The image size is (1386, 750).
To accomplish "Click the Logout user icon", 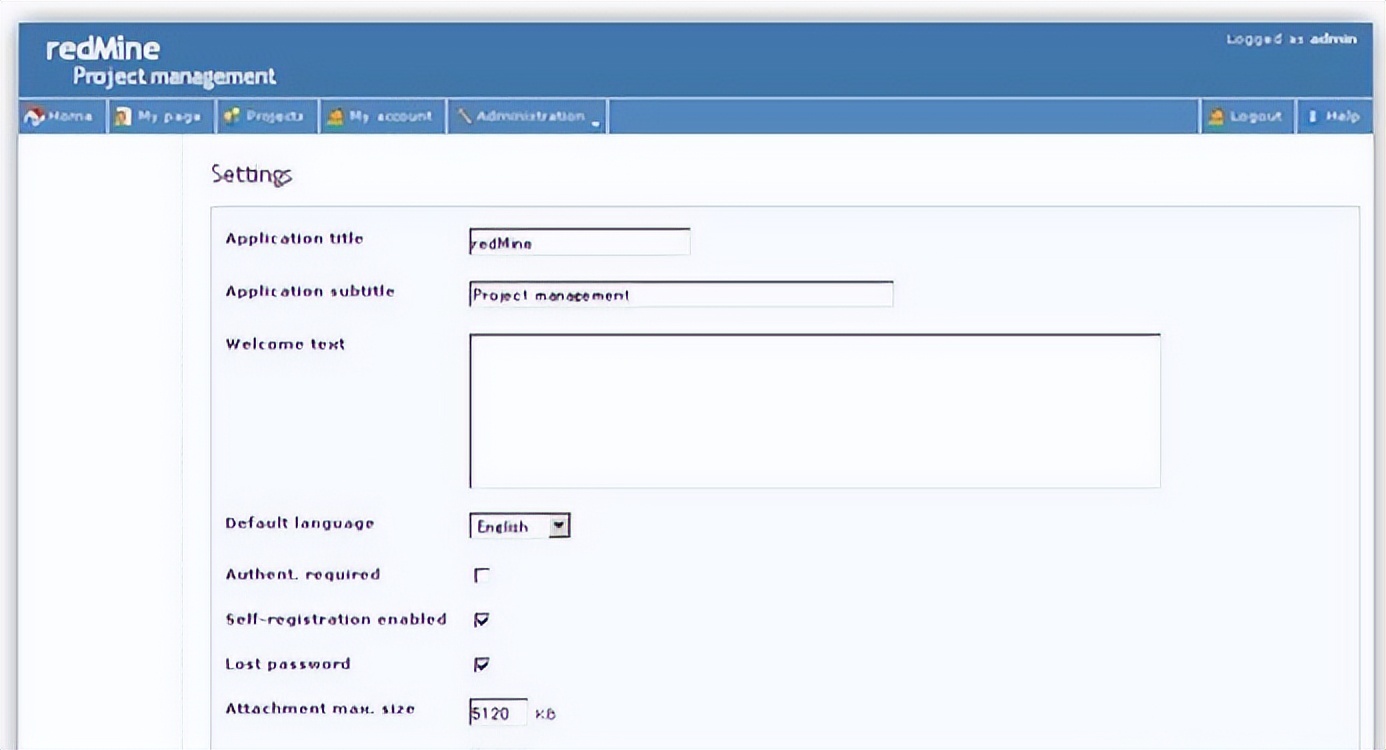I will tap(1216, 117).
